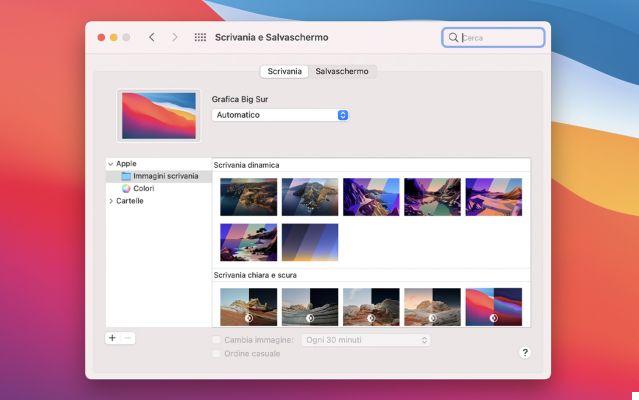This screenshot has height=400, width=639.
Task: Click the Grafica Big Sur label
Action: (x=240, y=99)
